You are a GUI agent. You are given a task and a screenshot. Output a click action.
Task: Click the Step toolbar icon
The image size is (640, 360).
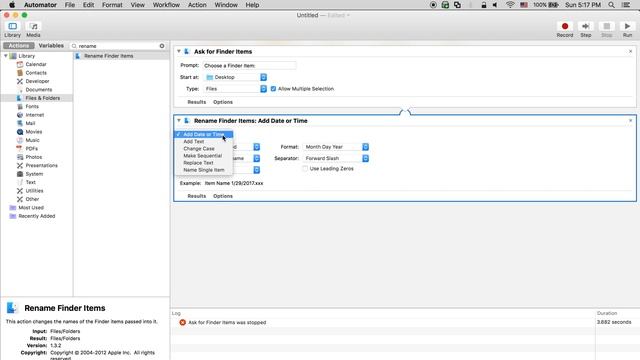tap(586, 26)
